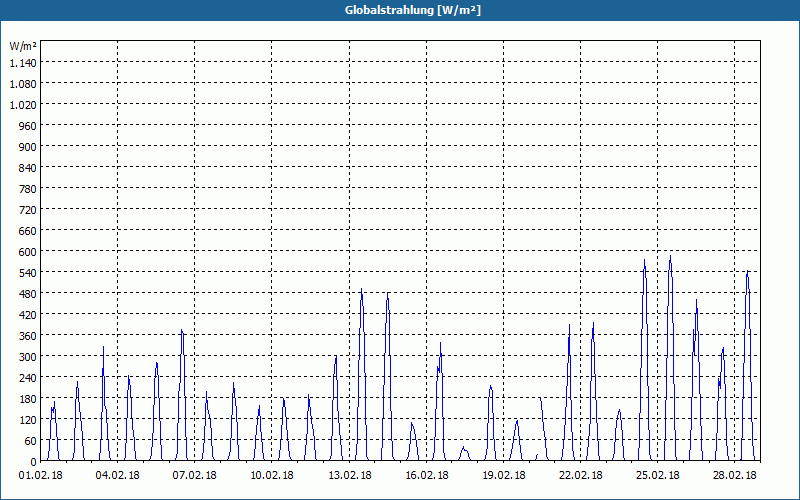Click the 1.020 y-axis value
Viewport: 800px width, 500px height.
click(23, 105)
